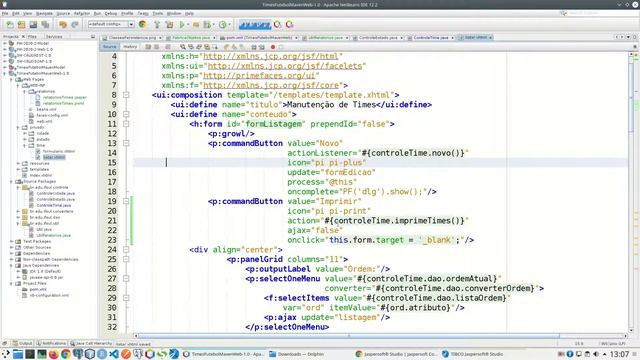Image resolution: width=640 pixels, height=360 pixels.
Task: Open the File menu
Action: (5, 13)
